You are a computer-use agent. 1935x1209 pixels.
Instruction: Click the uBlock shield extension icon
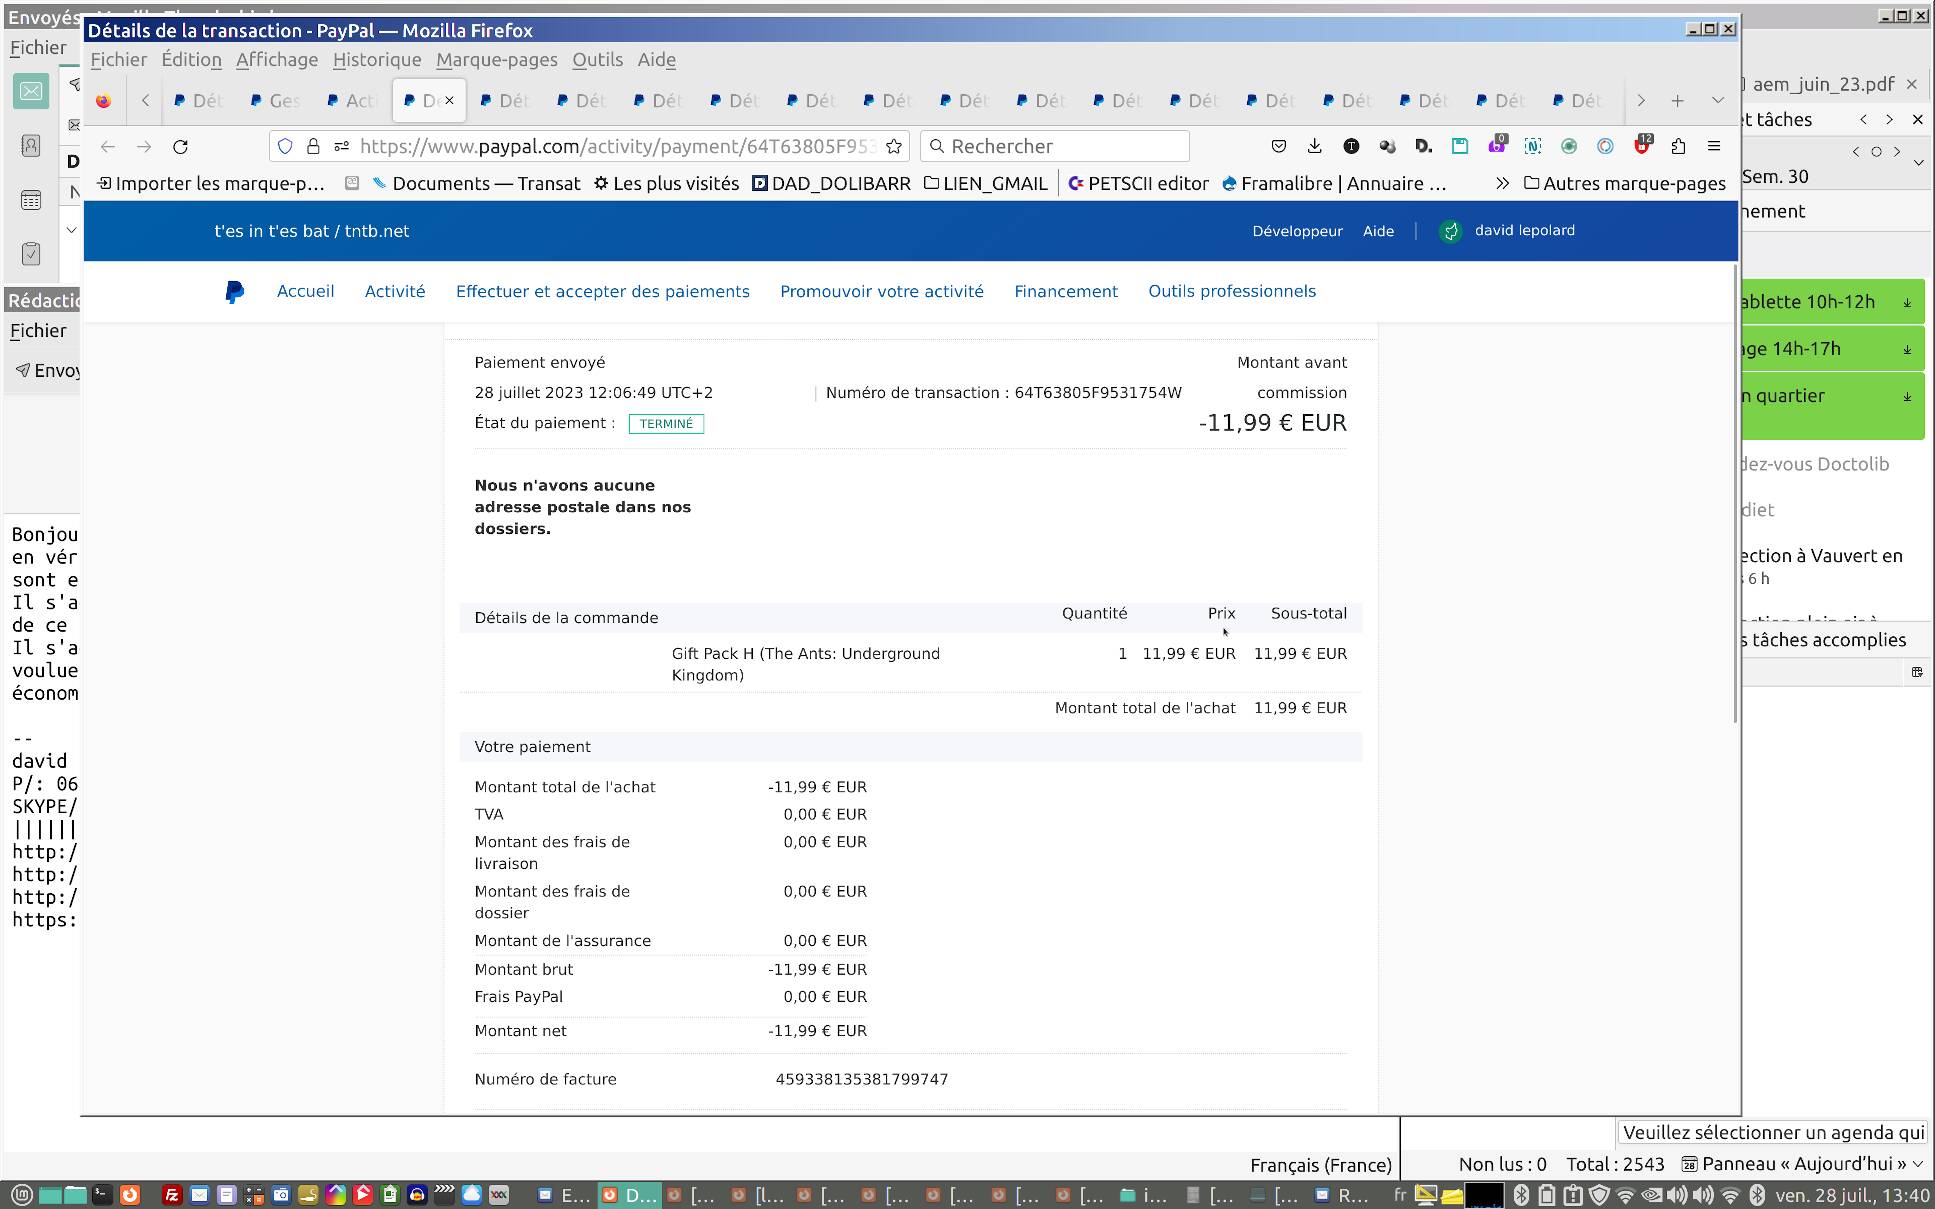pos(1641,146)
